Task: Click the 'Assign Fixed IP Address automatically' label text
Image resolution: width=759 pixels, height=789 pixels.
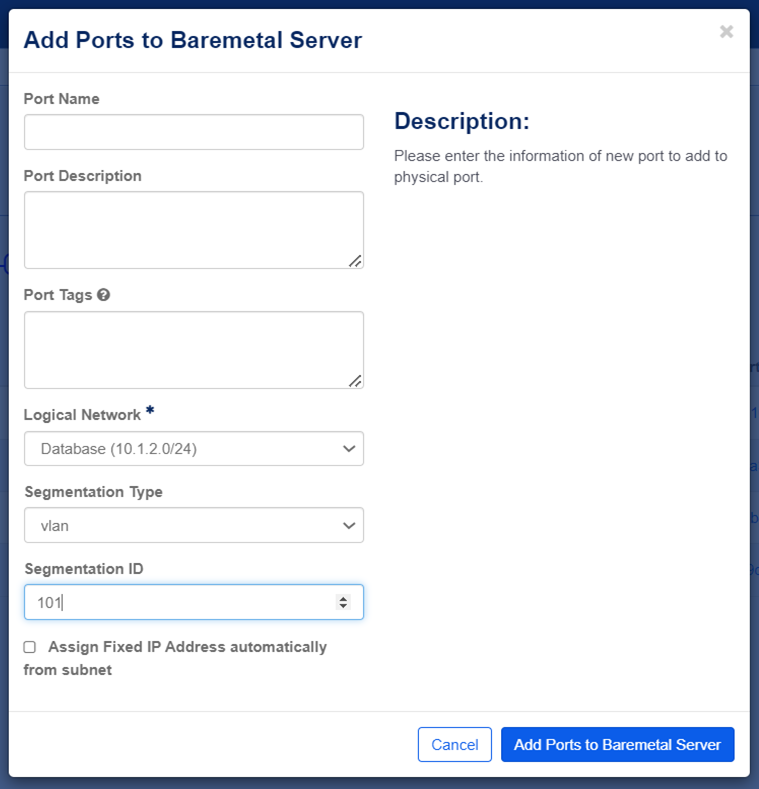Action: (187, 647)
